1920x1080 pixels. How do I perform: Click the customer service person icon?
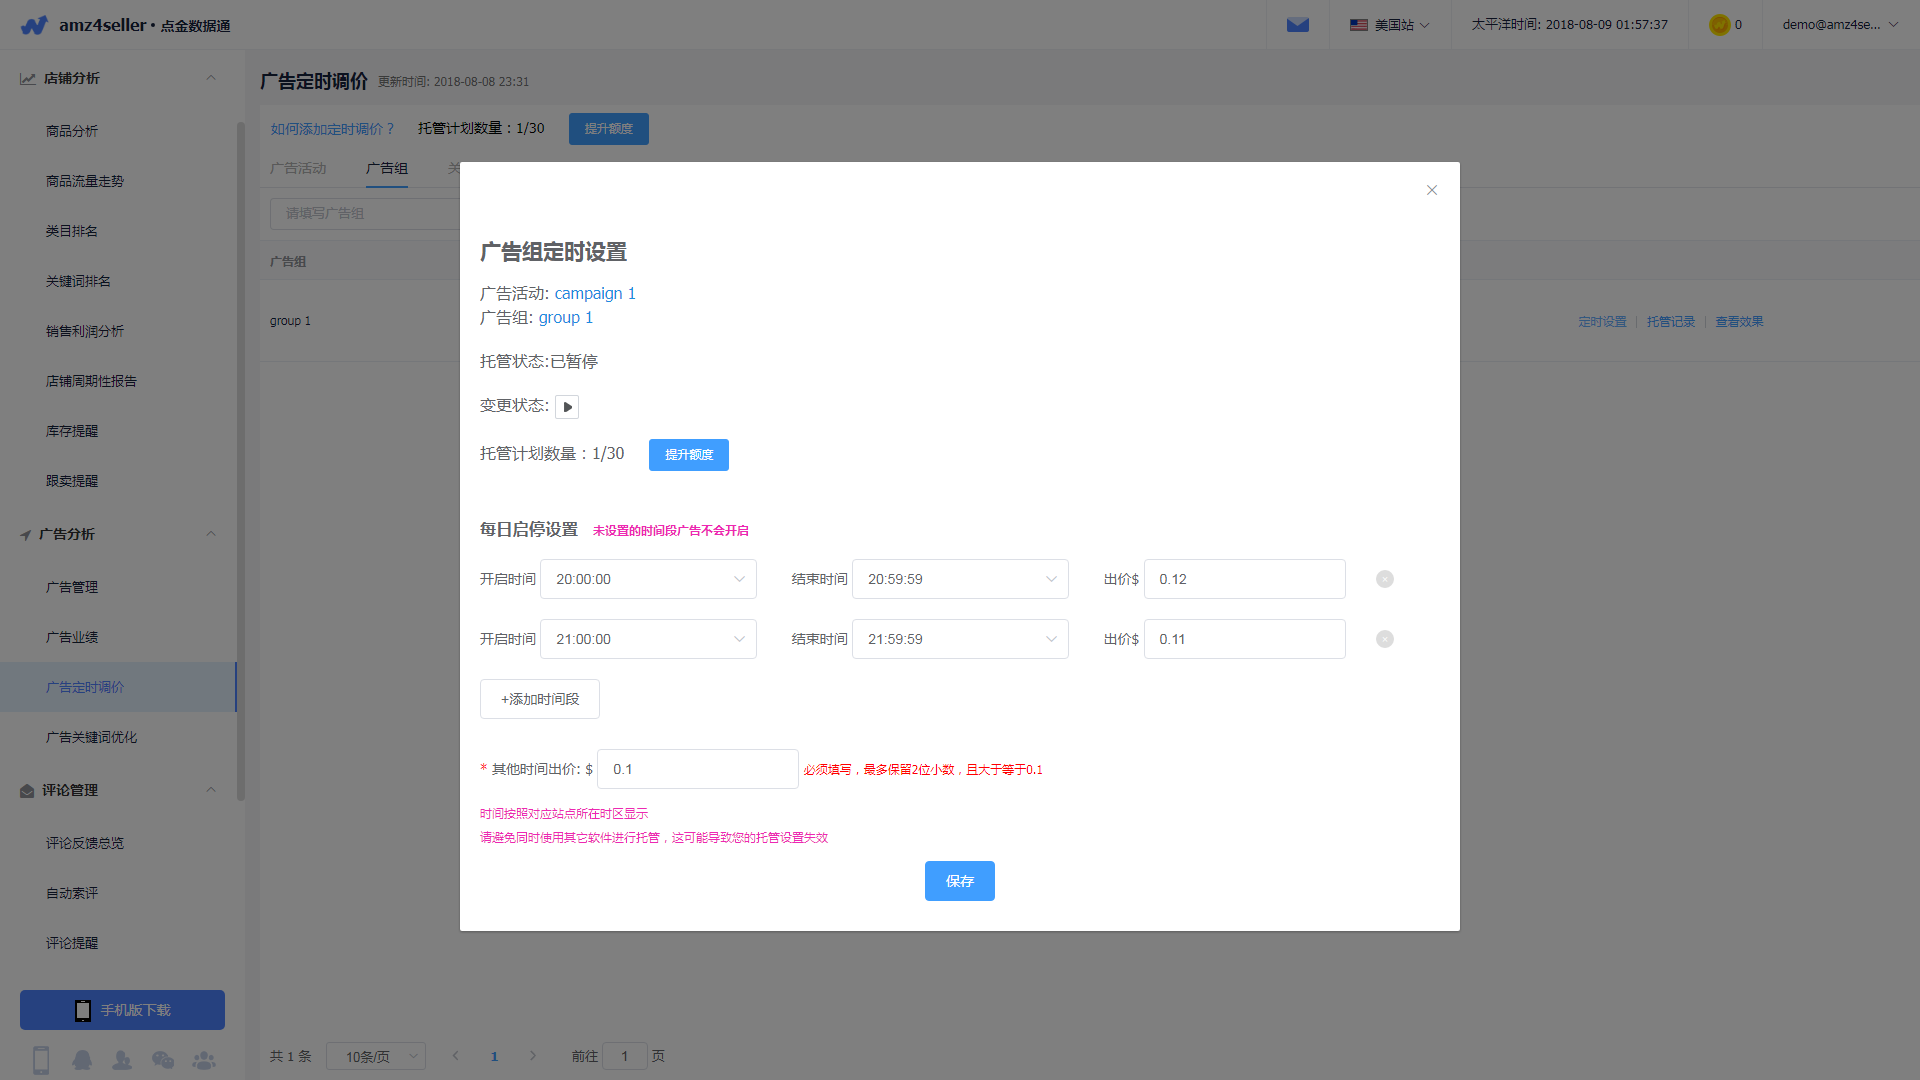[x=122, y=1060]
